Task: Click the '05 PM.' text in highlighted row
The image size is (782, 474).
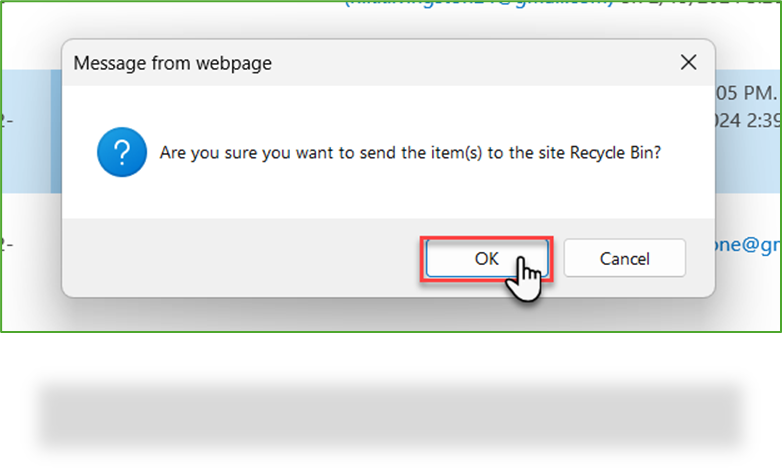Action: (x=747, y=93)
